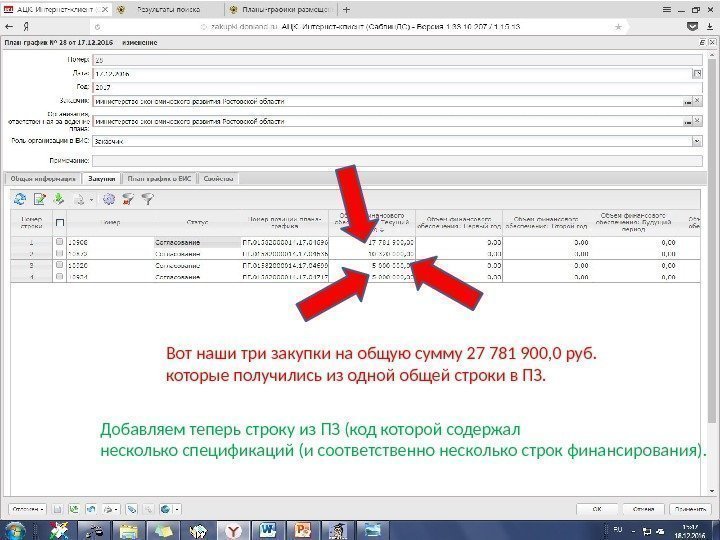Expand the Роль организации в ЕИС dropdown

697,141
